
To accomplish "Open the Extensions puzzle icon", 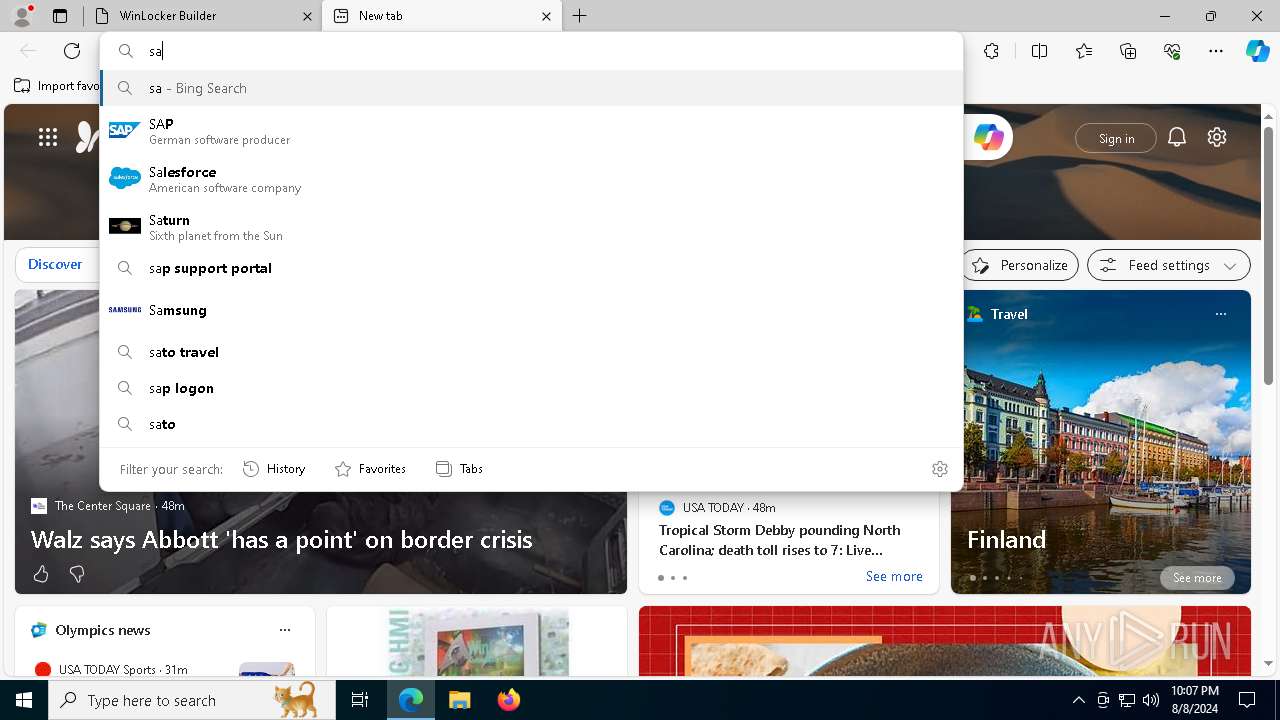I will [991, 51].
